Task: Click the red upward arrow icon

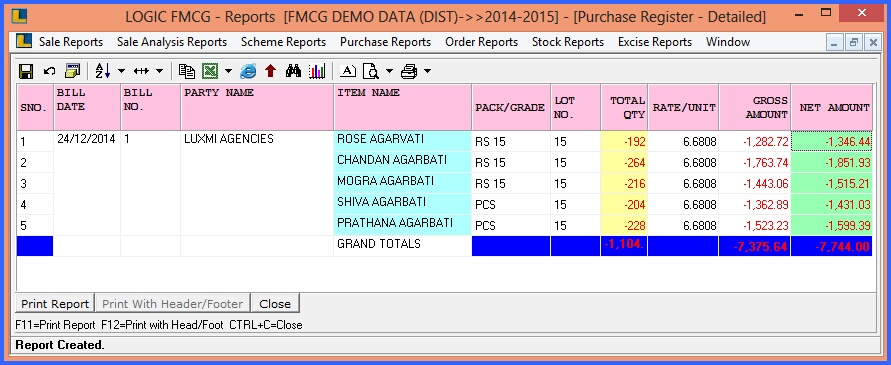Action: 270,71
